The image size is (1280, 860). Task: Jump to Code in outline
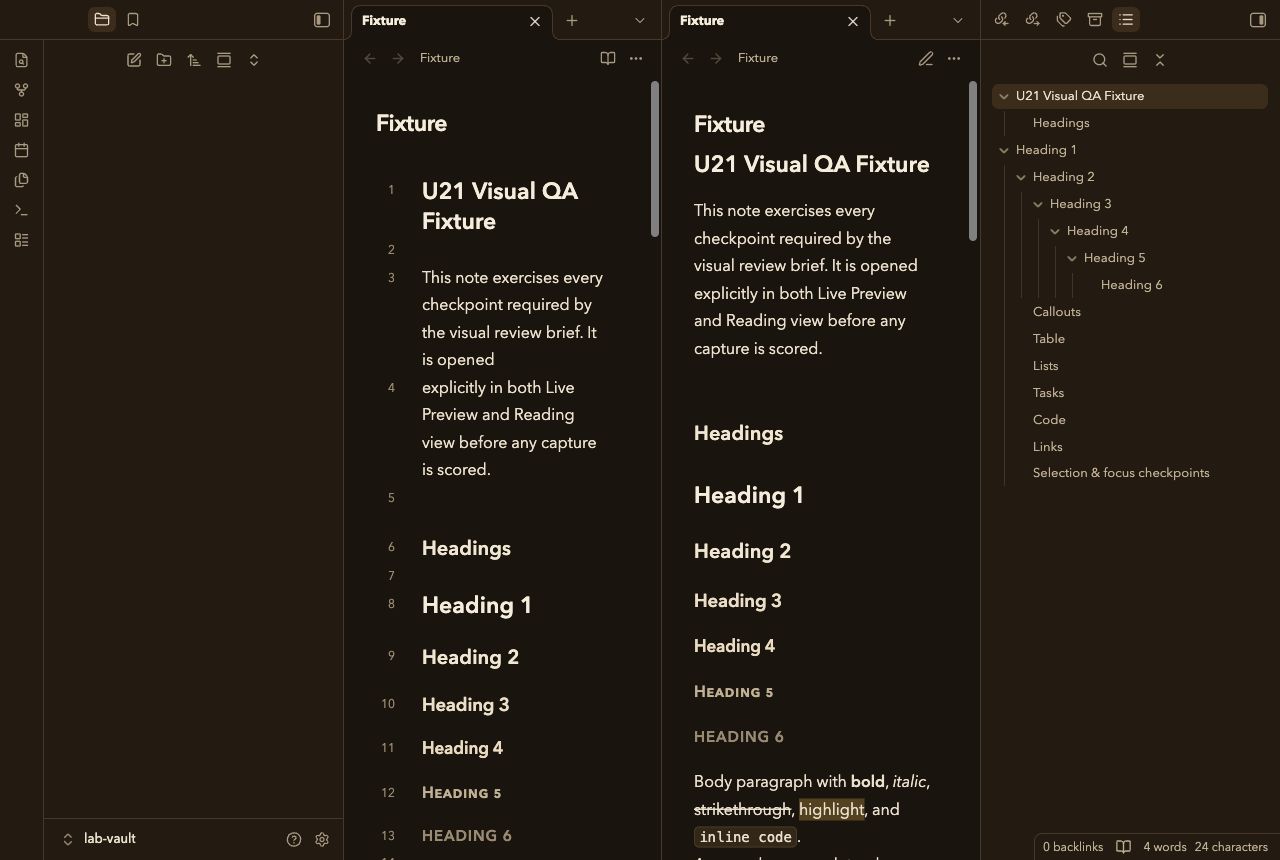(x=1049, y=420)
